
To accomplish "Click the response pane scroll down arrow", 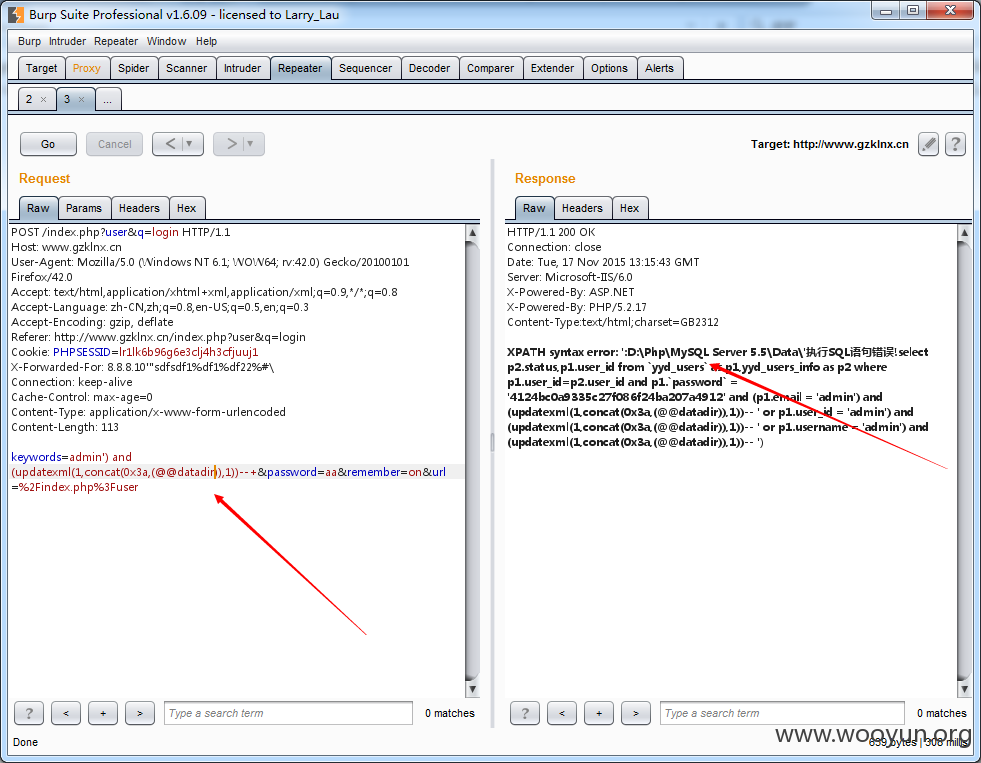I will (x=964, y=689).
